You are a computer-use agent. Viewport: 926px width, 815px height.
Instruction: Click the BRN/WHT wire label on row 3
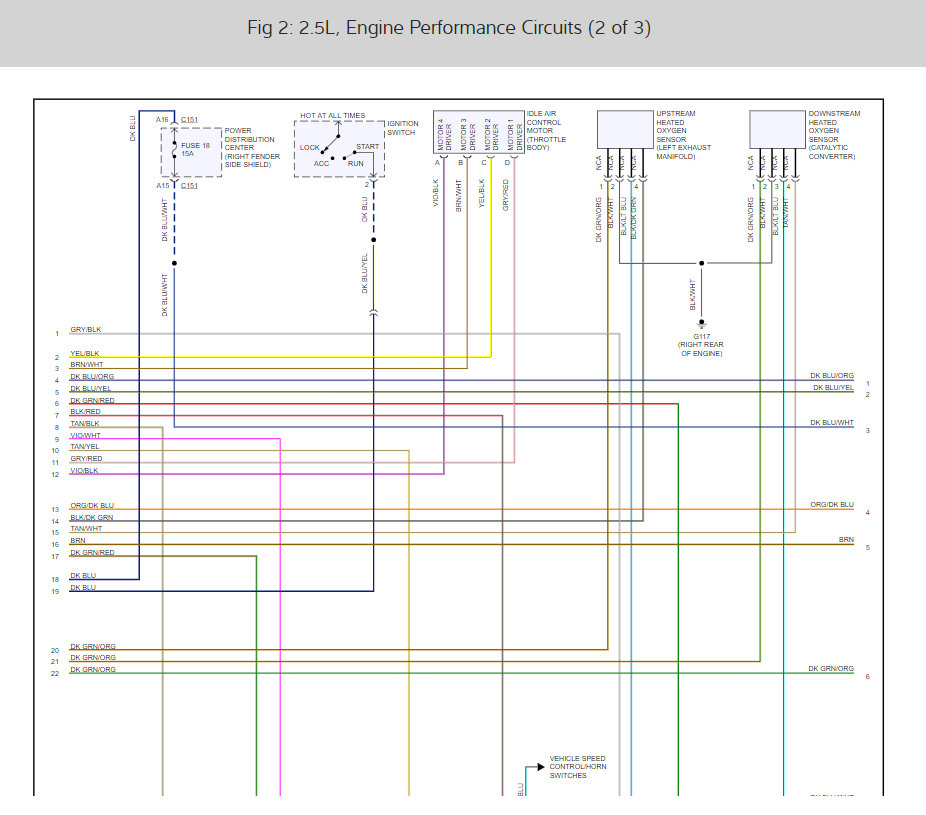[x=87, y=364]
